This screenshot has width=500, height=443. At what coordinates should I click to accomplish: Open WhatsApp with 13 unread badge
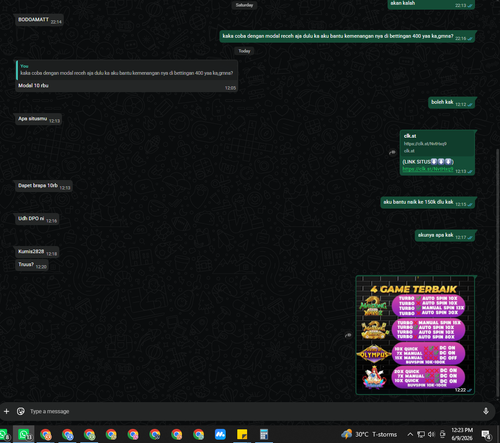(x=24, y=434)
